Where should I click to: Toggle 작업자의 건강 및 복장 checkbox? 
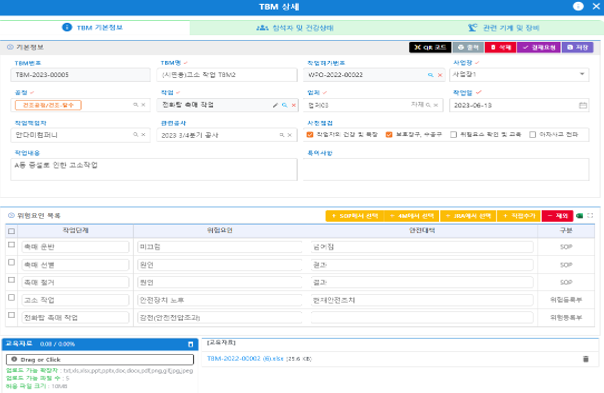(310, 134)
